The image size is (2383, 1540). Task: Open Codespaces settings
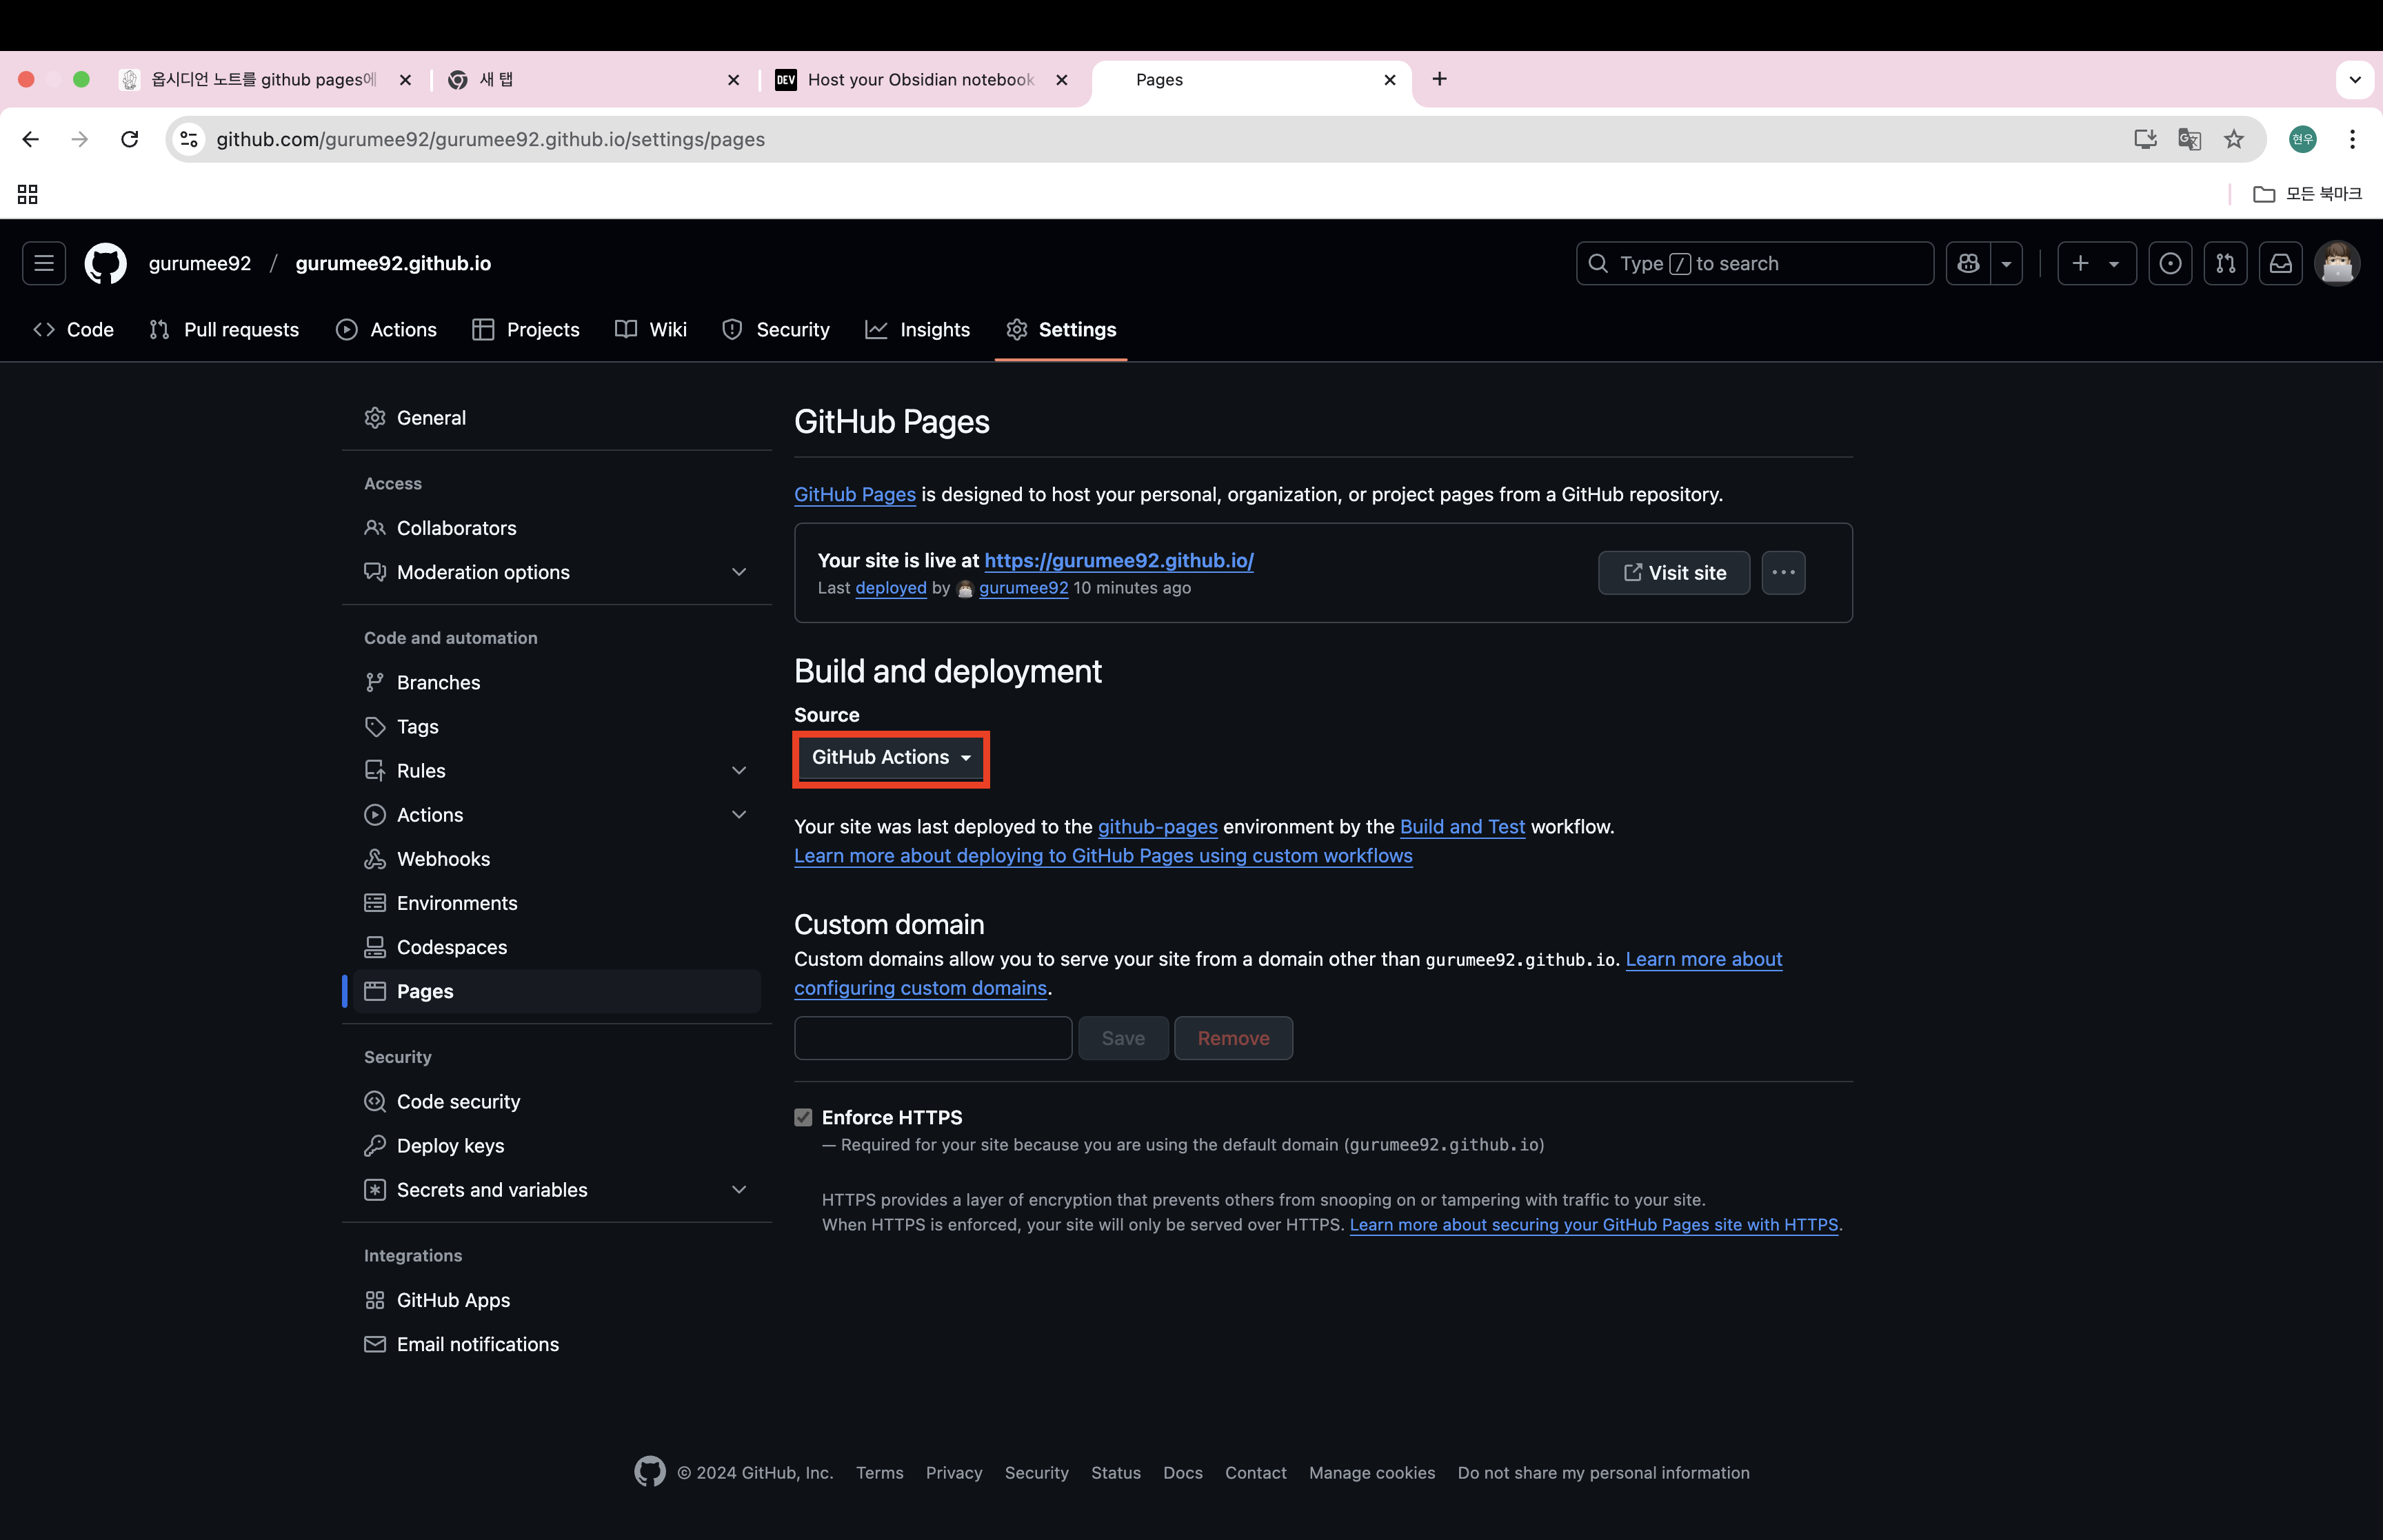pyautogui.click(x=557, y=946)
